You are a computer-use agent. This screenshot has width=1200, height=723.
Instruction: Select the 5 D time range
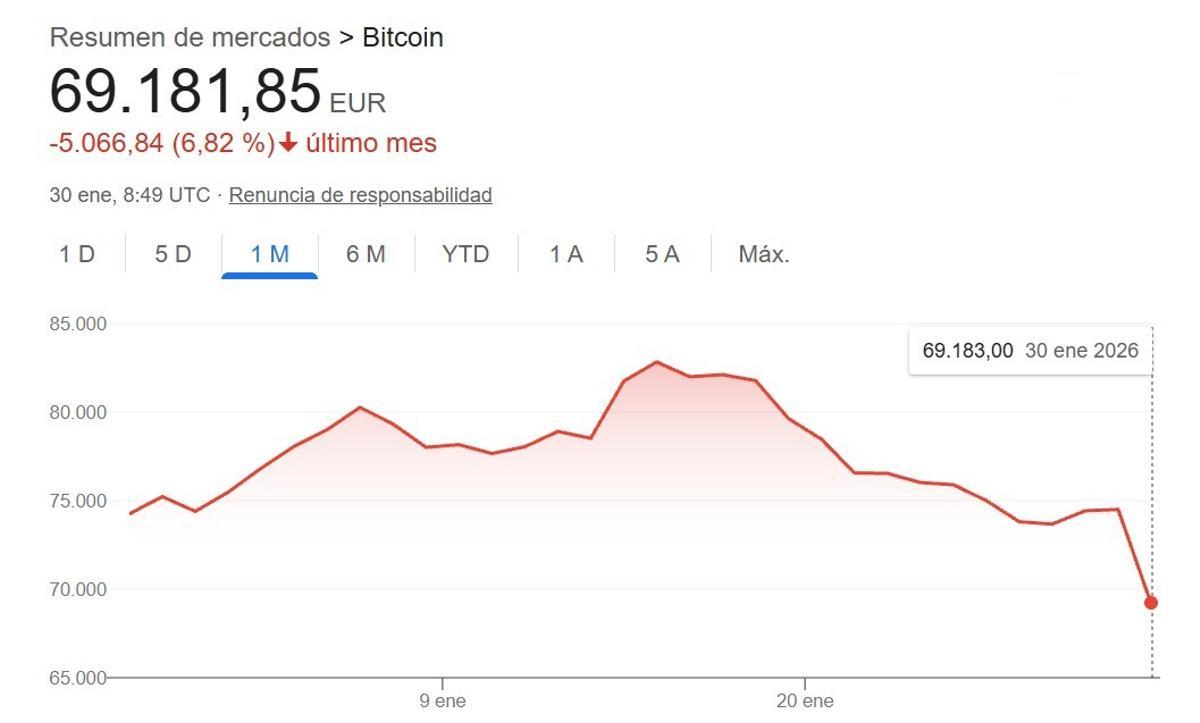coord(172,254)
